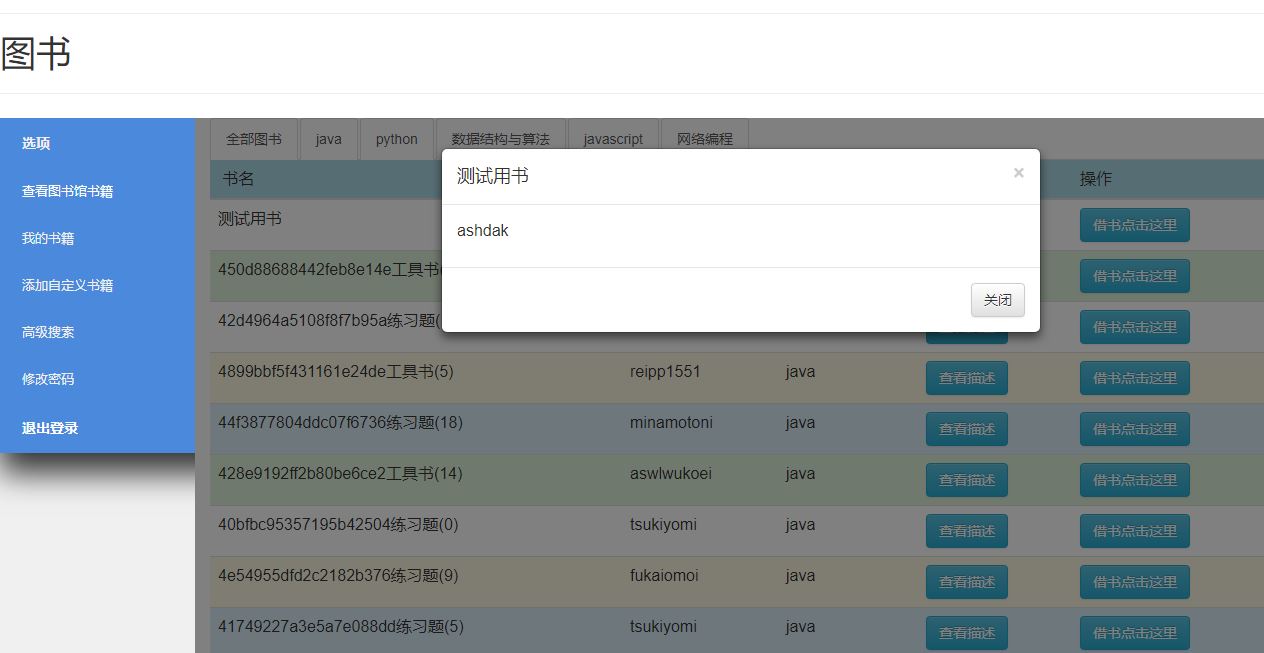Click 查看描述 for 40bfbc95357195b42504练习题(0)

pyautogui.click(x=966, y=530)
